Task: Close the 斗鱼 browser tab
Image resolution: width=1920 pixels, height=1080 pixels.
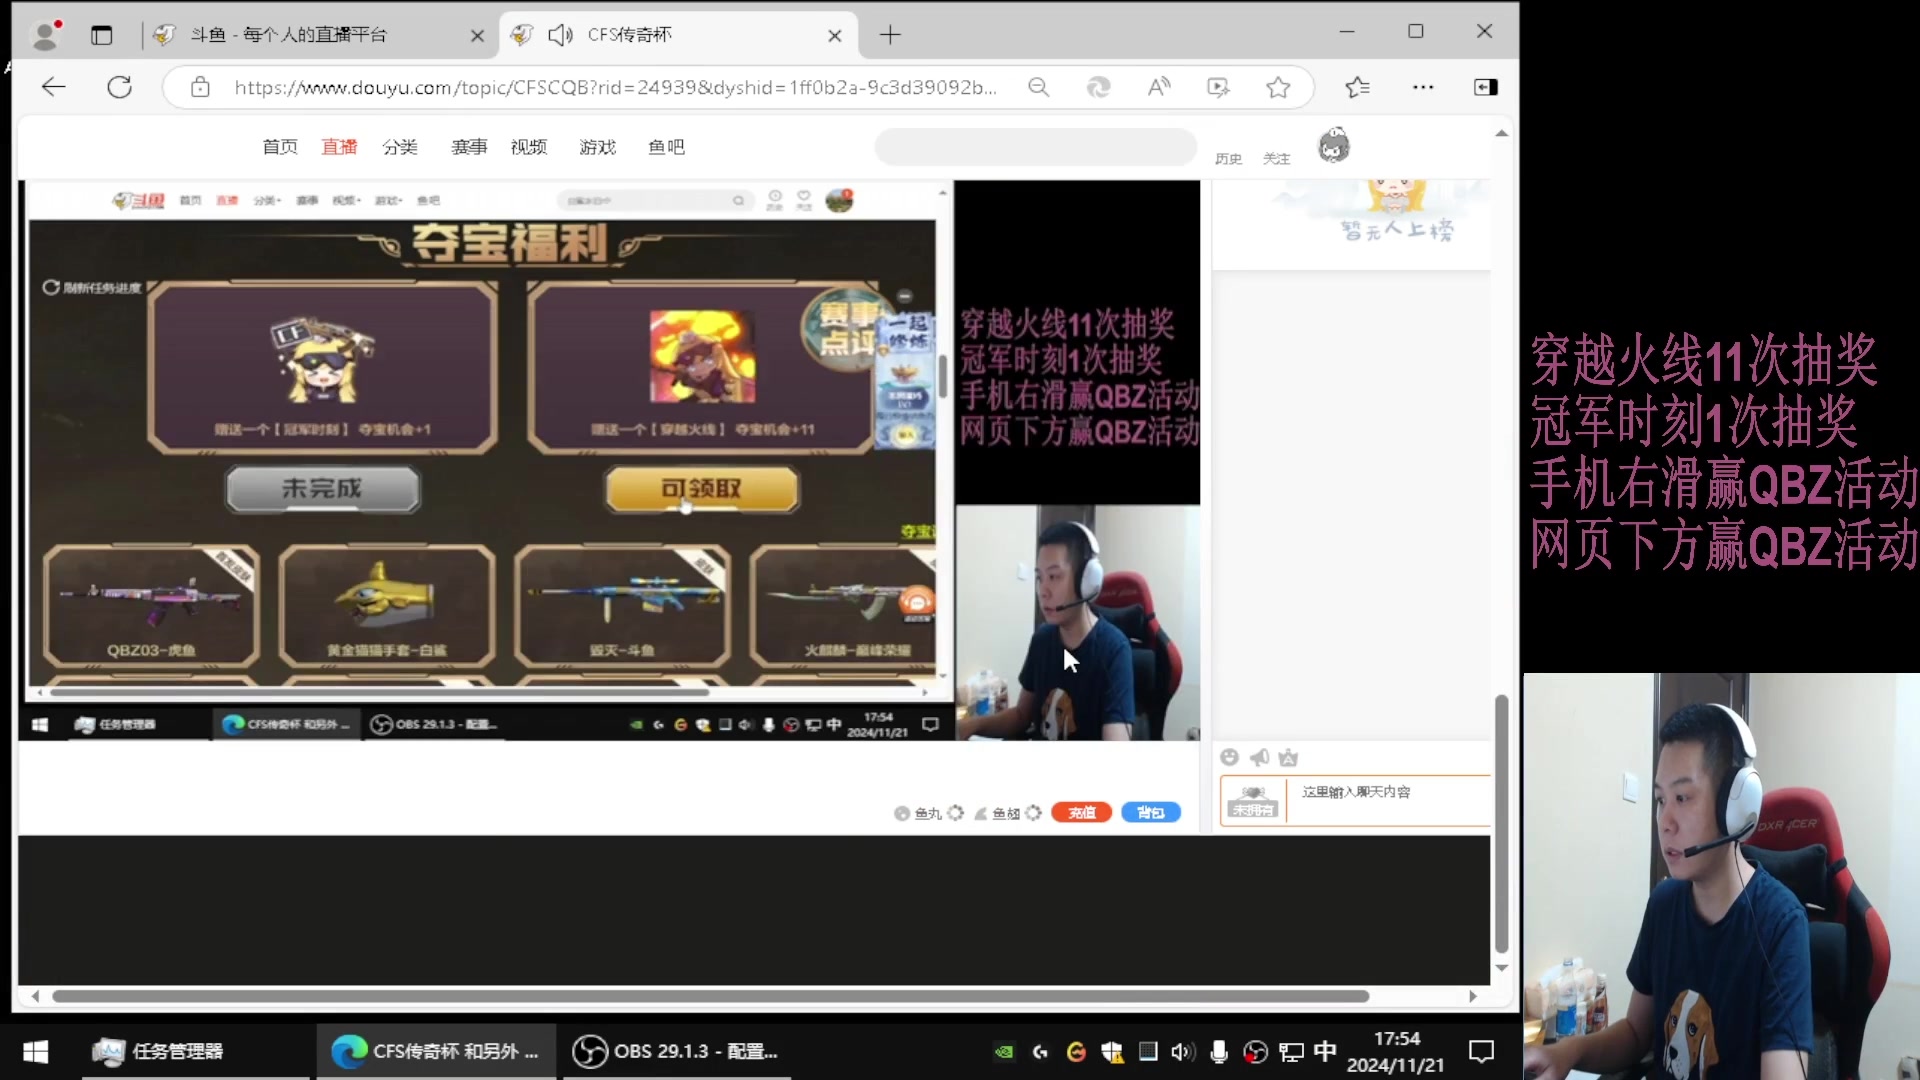Action: [x=477, y=36]
